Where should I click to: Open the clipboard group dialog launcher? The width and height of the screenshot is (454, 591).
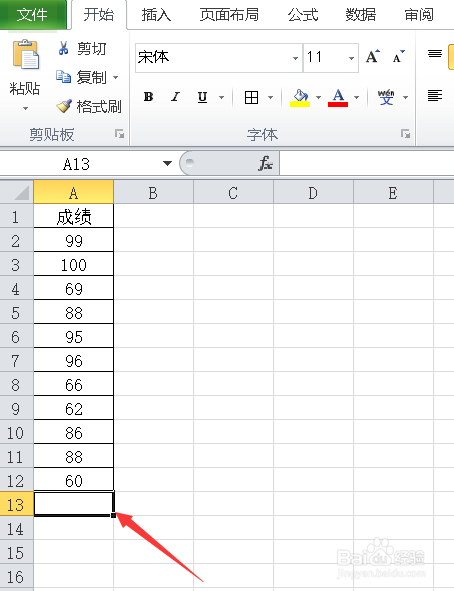coord(120,134)
